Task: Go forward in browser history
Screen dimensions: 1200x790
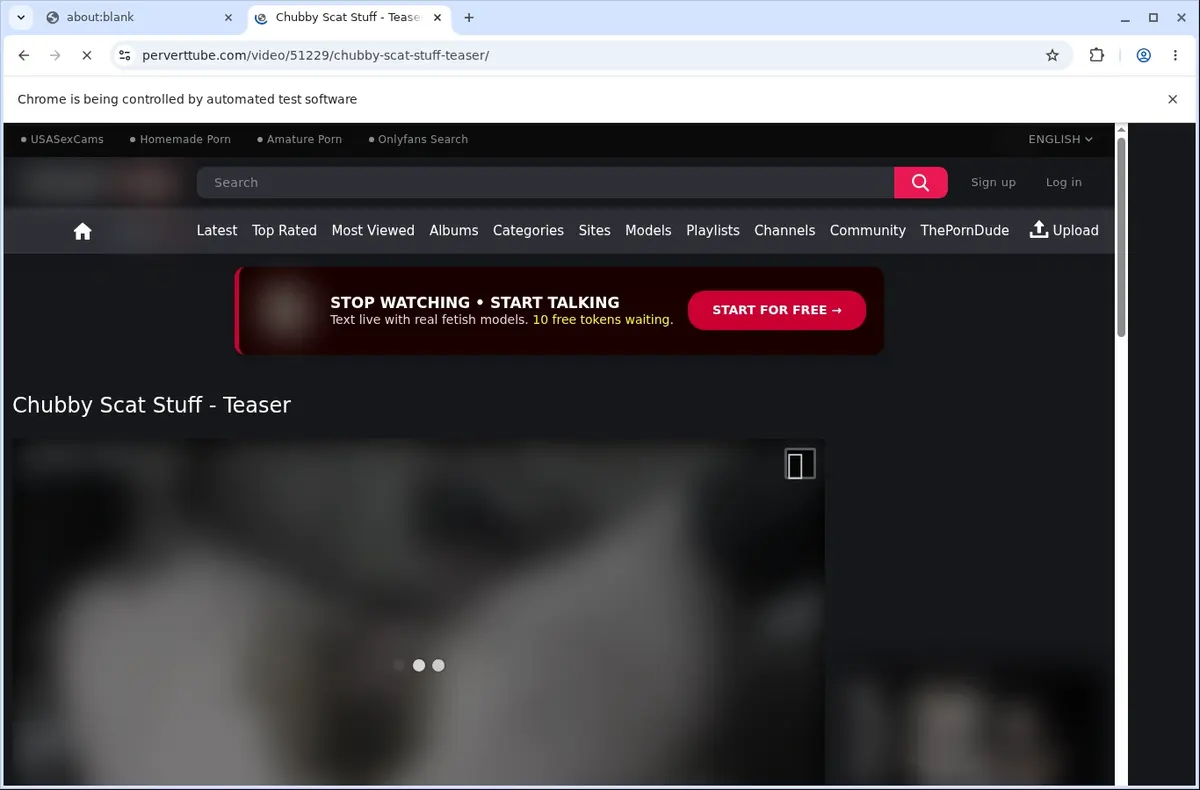Action: coord(55,55)
